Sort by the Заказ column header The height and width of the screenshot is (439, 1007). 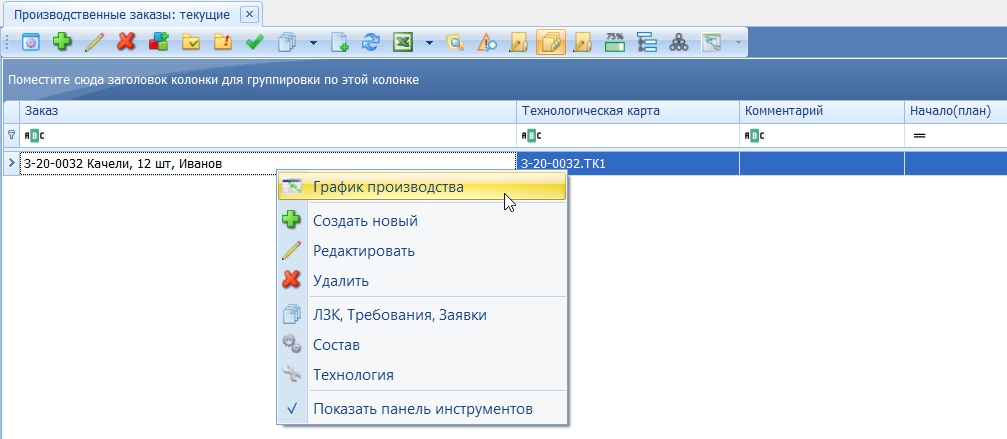(268, 112)
